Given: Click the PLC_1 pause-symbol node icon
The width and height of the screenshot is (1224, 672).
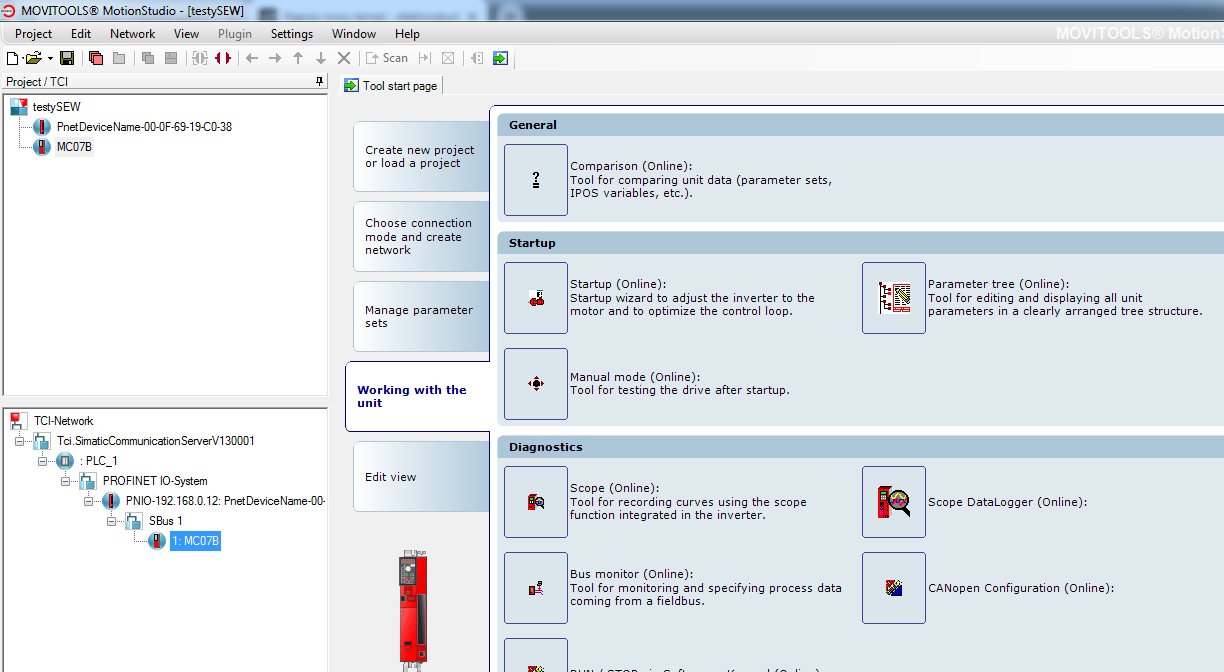Looking at the screenshot, I should point(65,461).
